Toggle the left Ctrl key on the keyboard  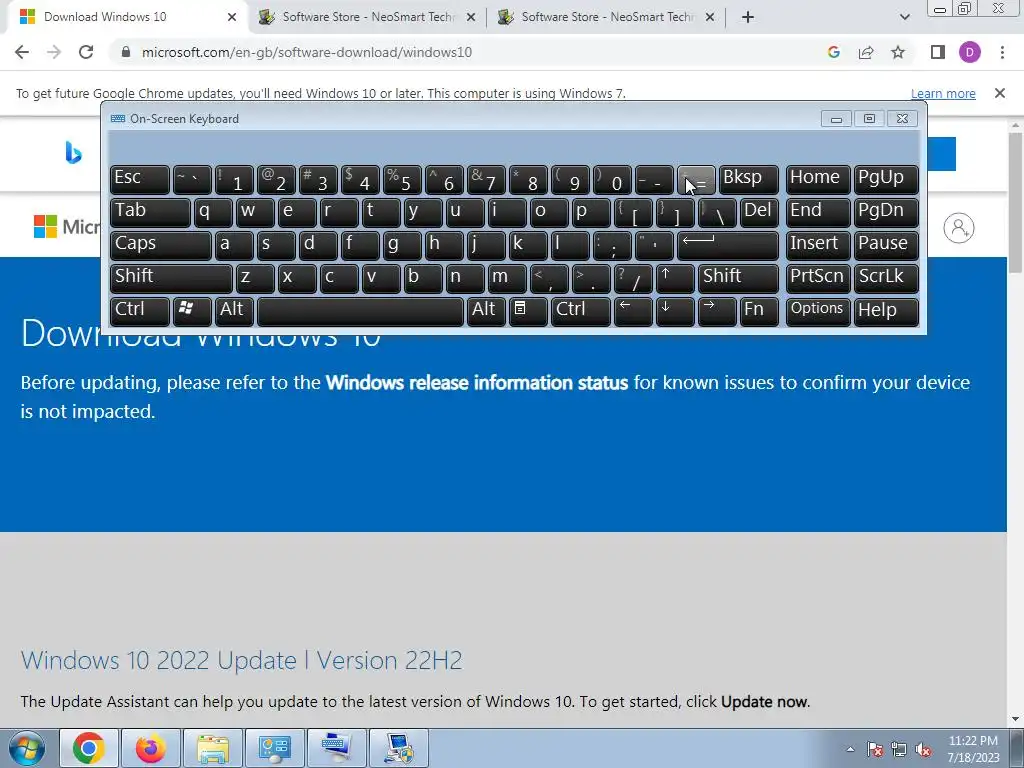140,311
